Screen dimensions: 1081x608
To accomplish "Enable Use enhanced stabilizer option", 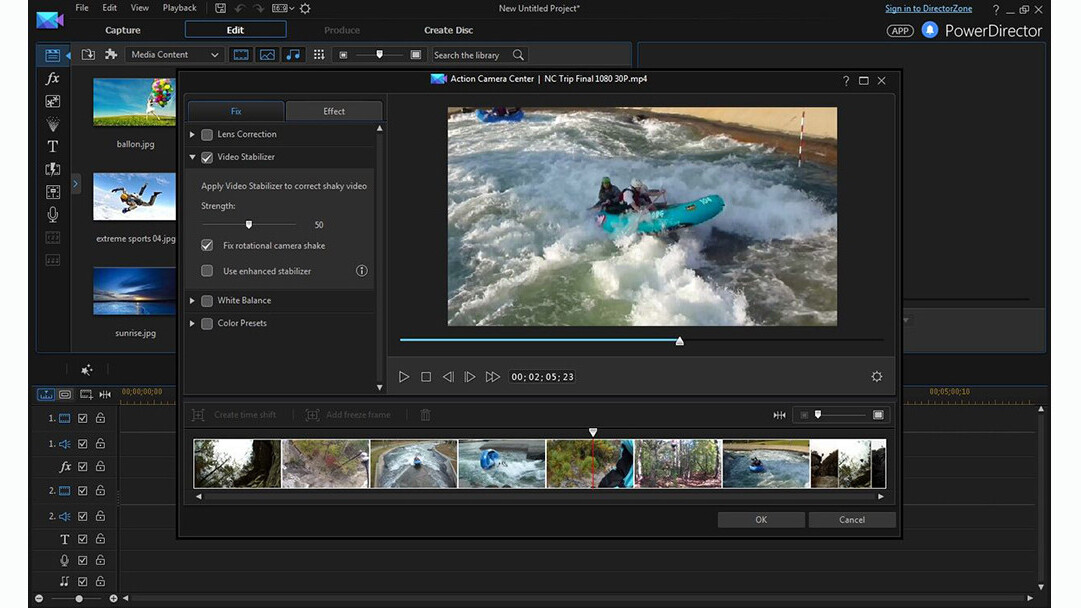I will (207, 271).
